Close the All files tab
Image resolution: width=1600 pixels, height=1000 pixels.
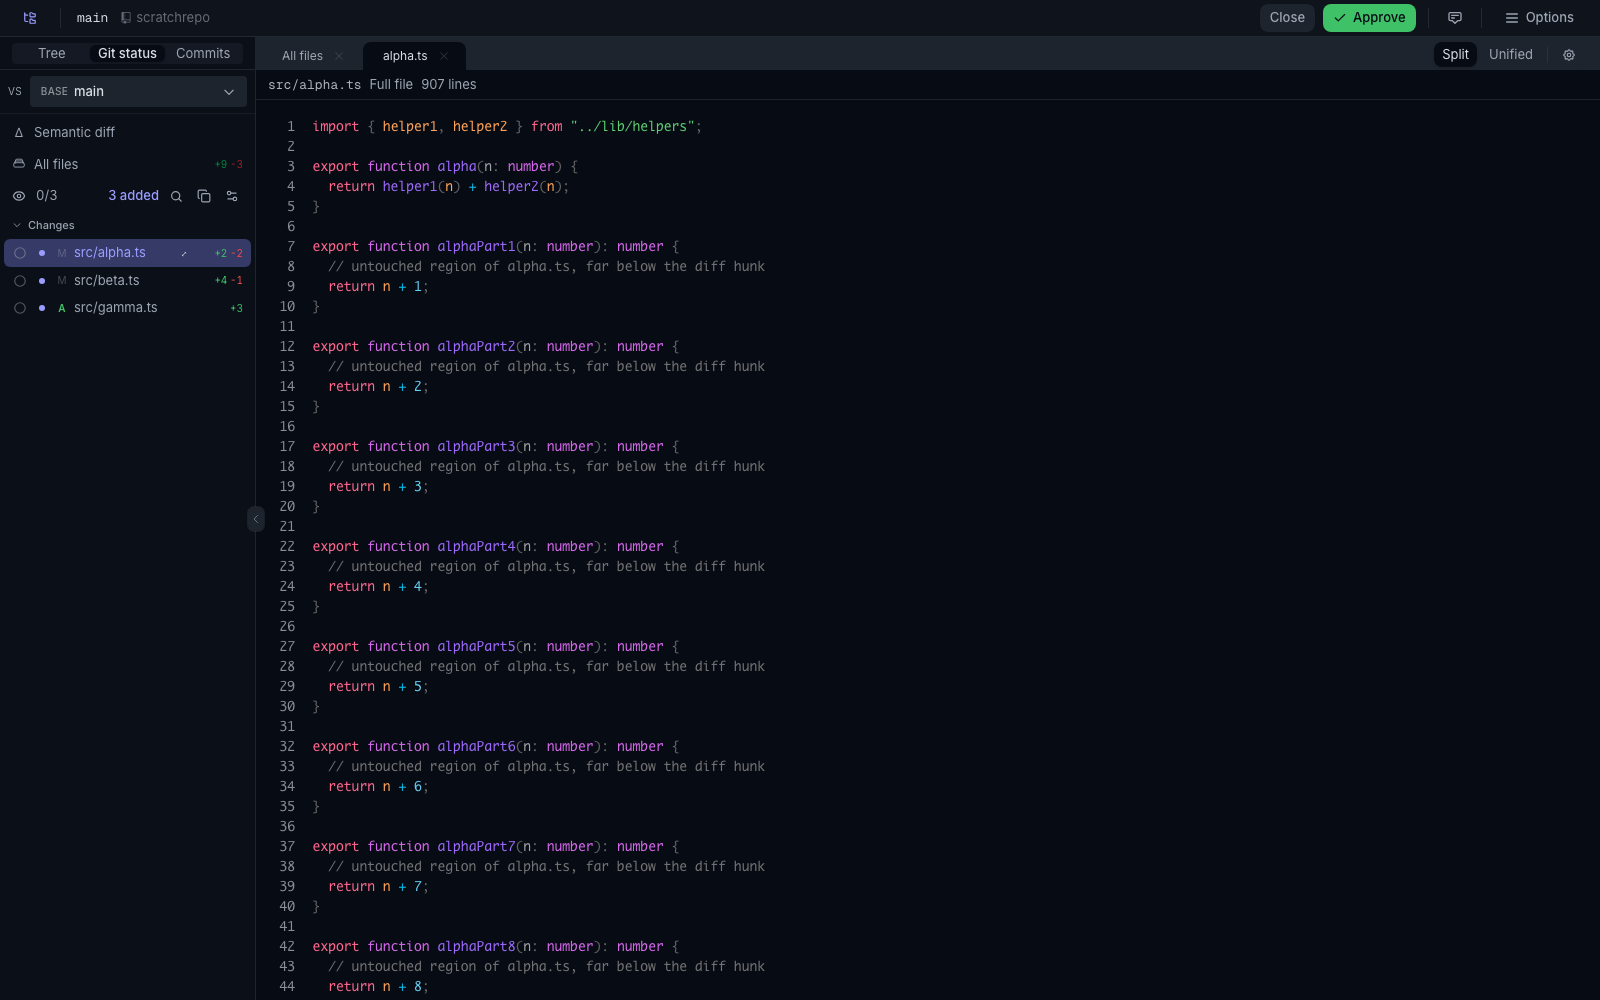coord(339,56)
